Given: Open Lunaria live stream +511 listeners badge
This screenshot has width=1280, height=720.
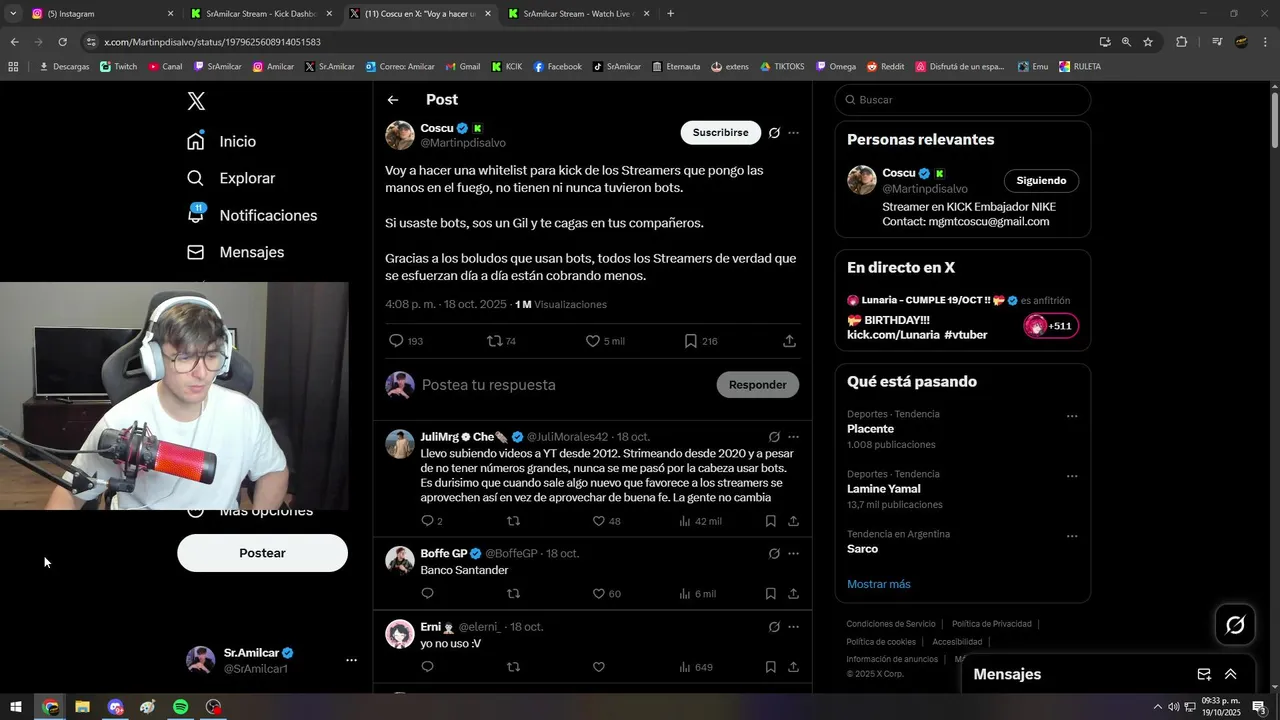Looking at the screenshot, I should (1051, 326).
